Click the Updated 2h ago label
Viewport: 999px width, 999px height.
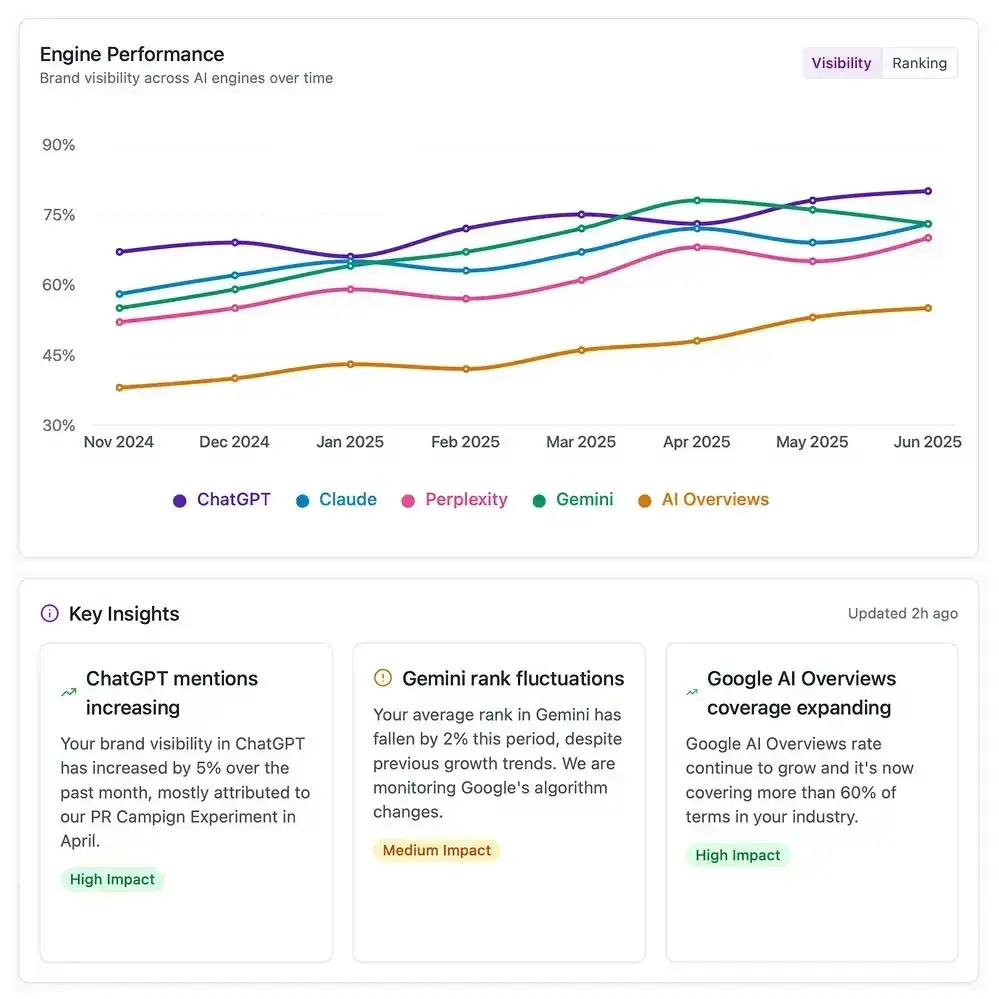click(x=902, y=613)
